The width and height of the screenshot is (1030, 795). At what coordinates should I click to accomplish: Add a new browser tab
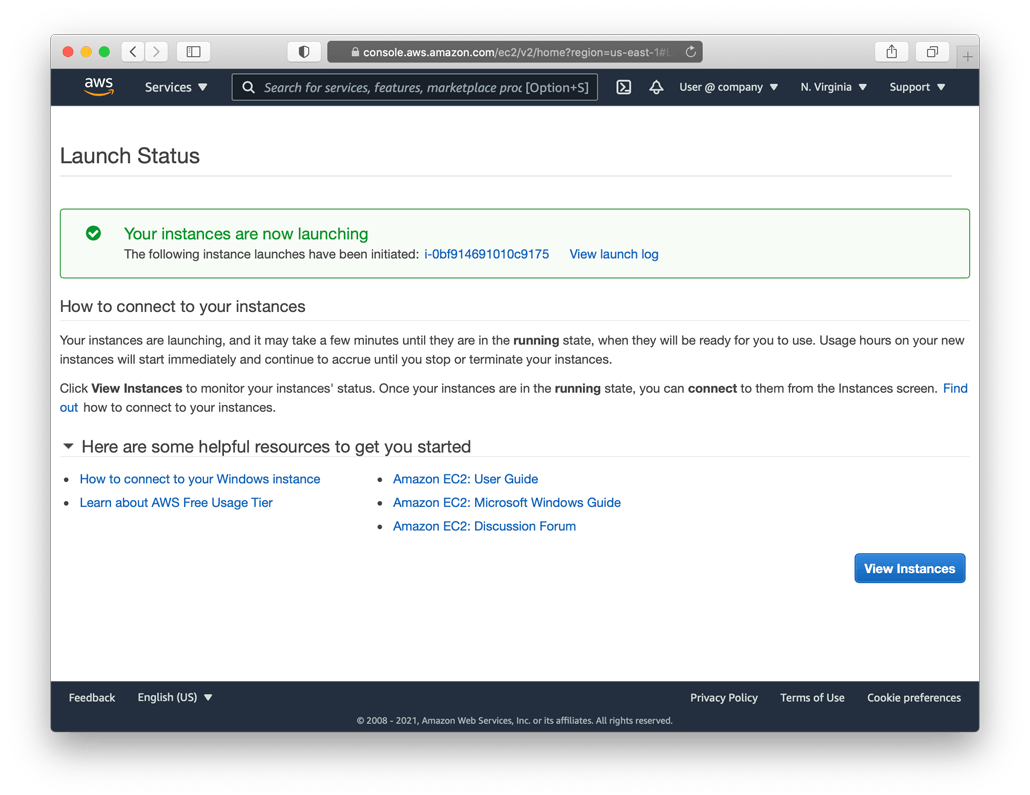(x=968, y=57)
